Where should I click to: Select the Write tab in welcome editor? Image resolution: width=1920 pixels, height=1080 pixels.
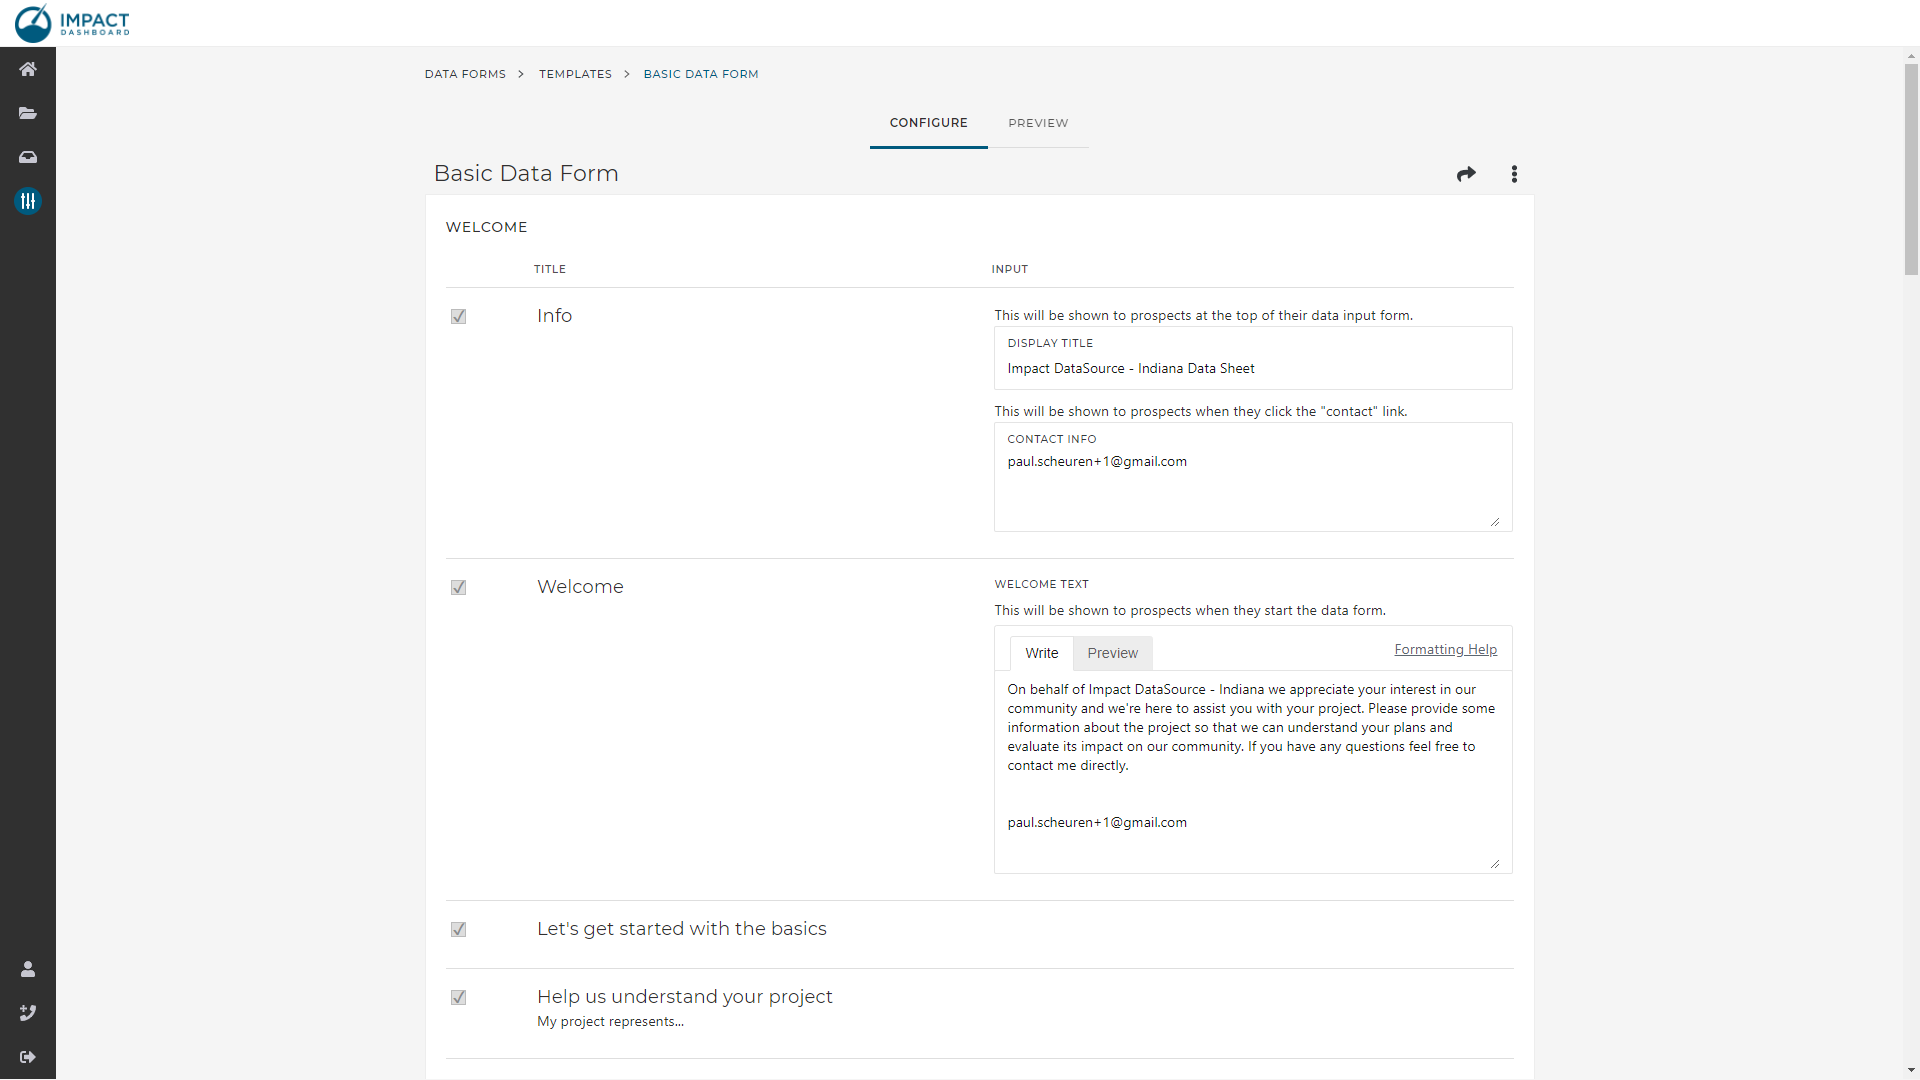coord(1041,653)
